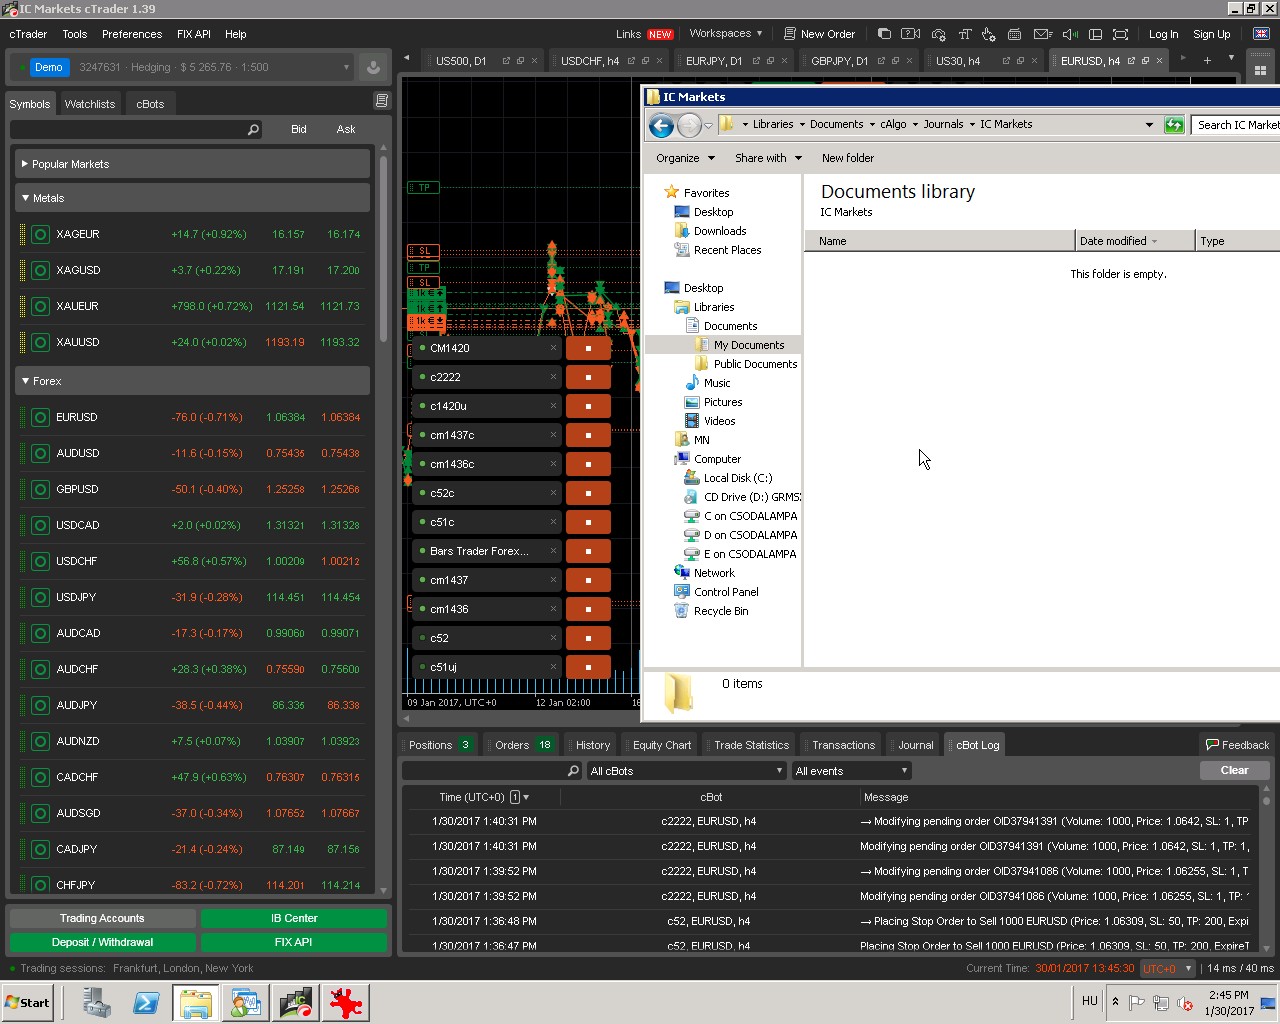
Task: Open the UTC+0 time zone dropdown
Action: point(1167,968)
